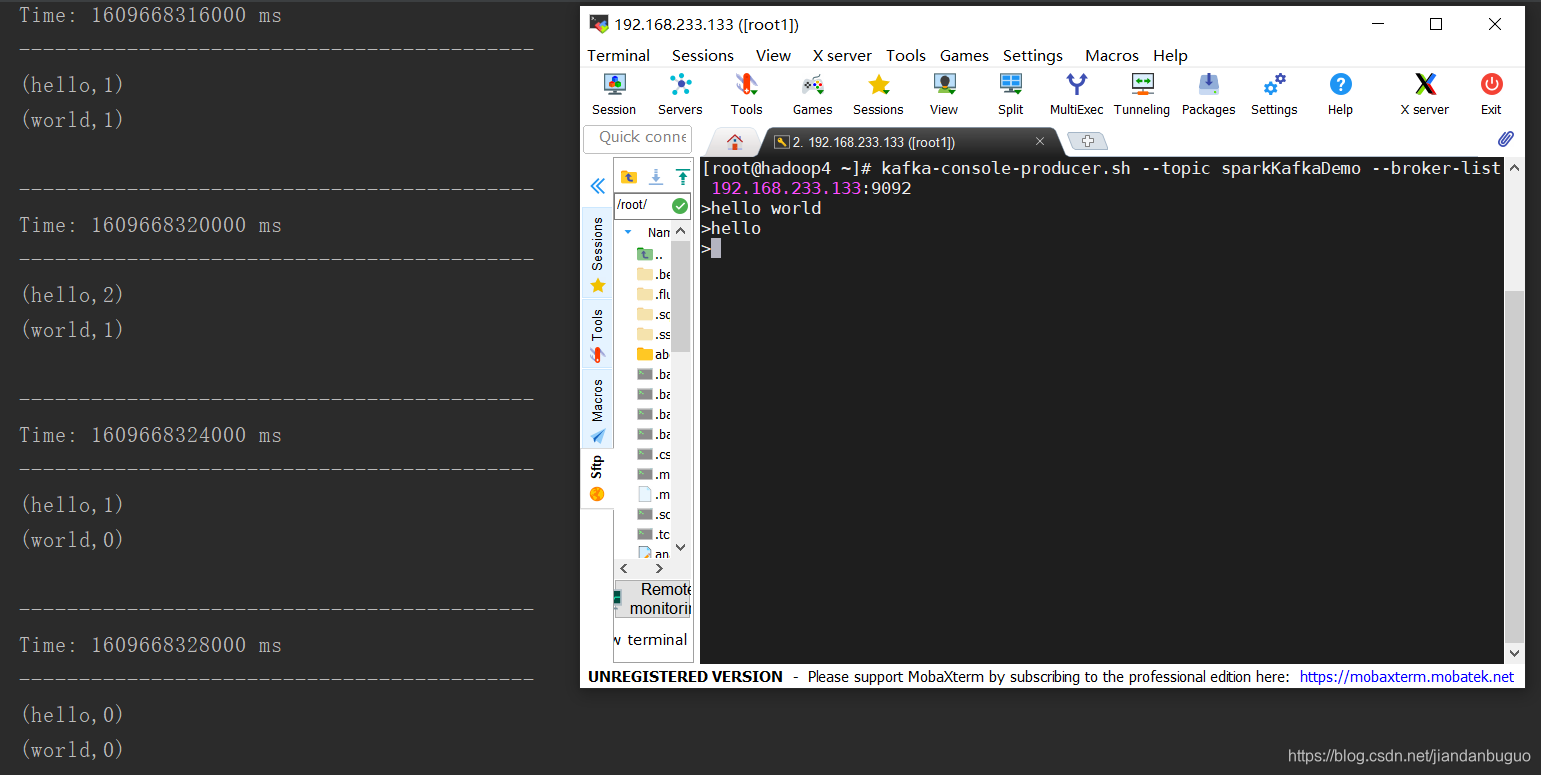
Task: Download selected files in SFTP panel
Action: pos(656,177)
